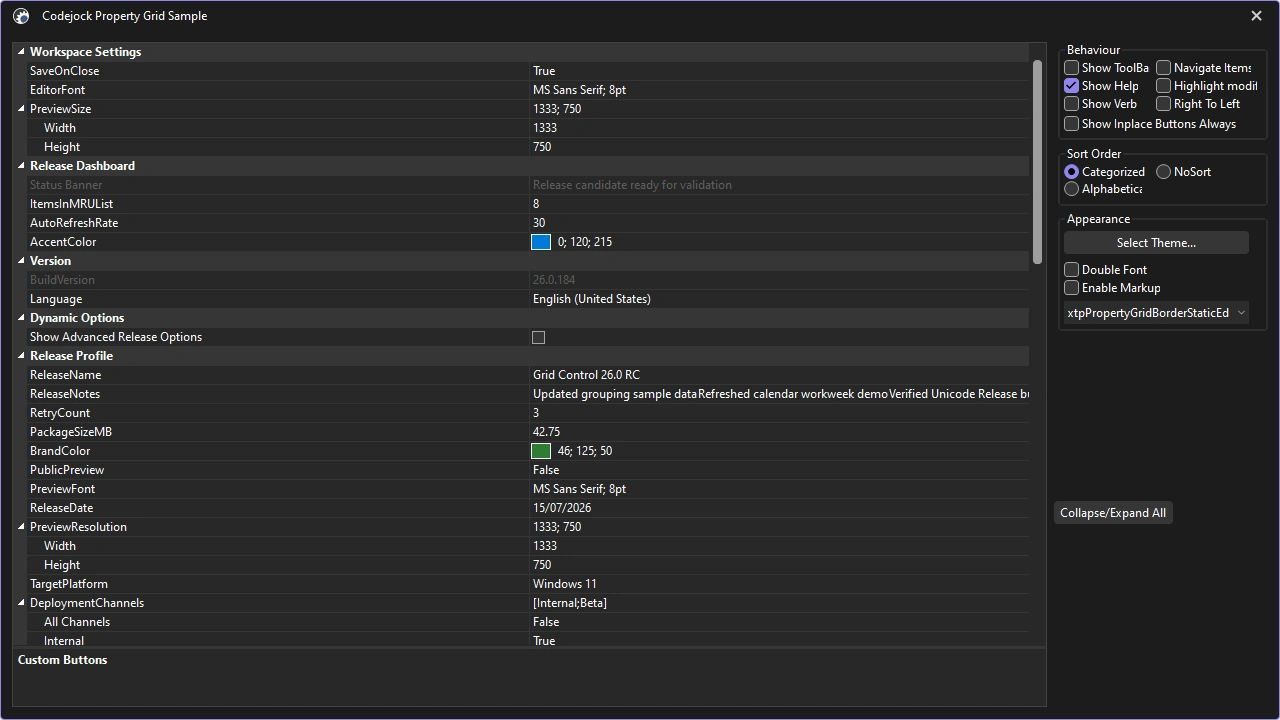1280x720 pixels.
Task: Click the ItemsInMRUList value 8
Action: coord(536,204)
